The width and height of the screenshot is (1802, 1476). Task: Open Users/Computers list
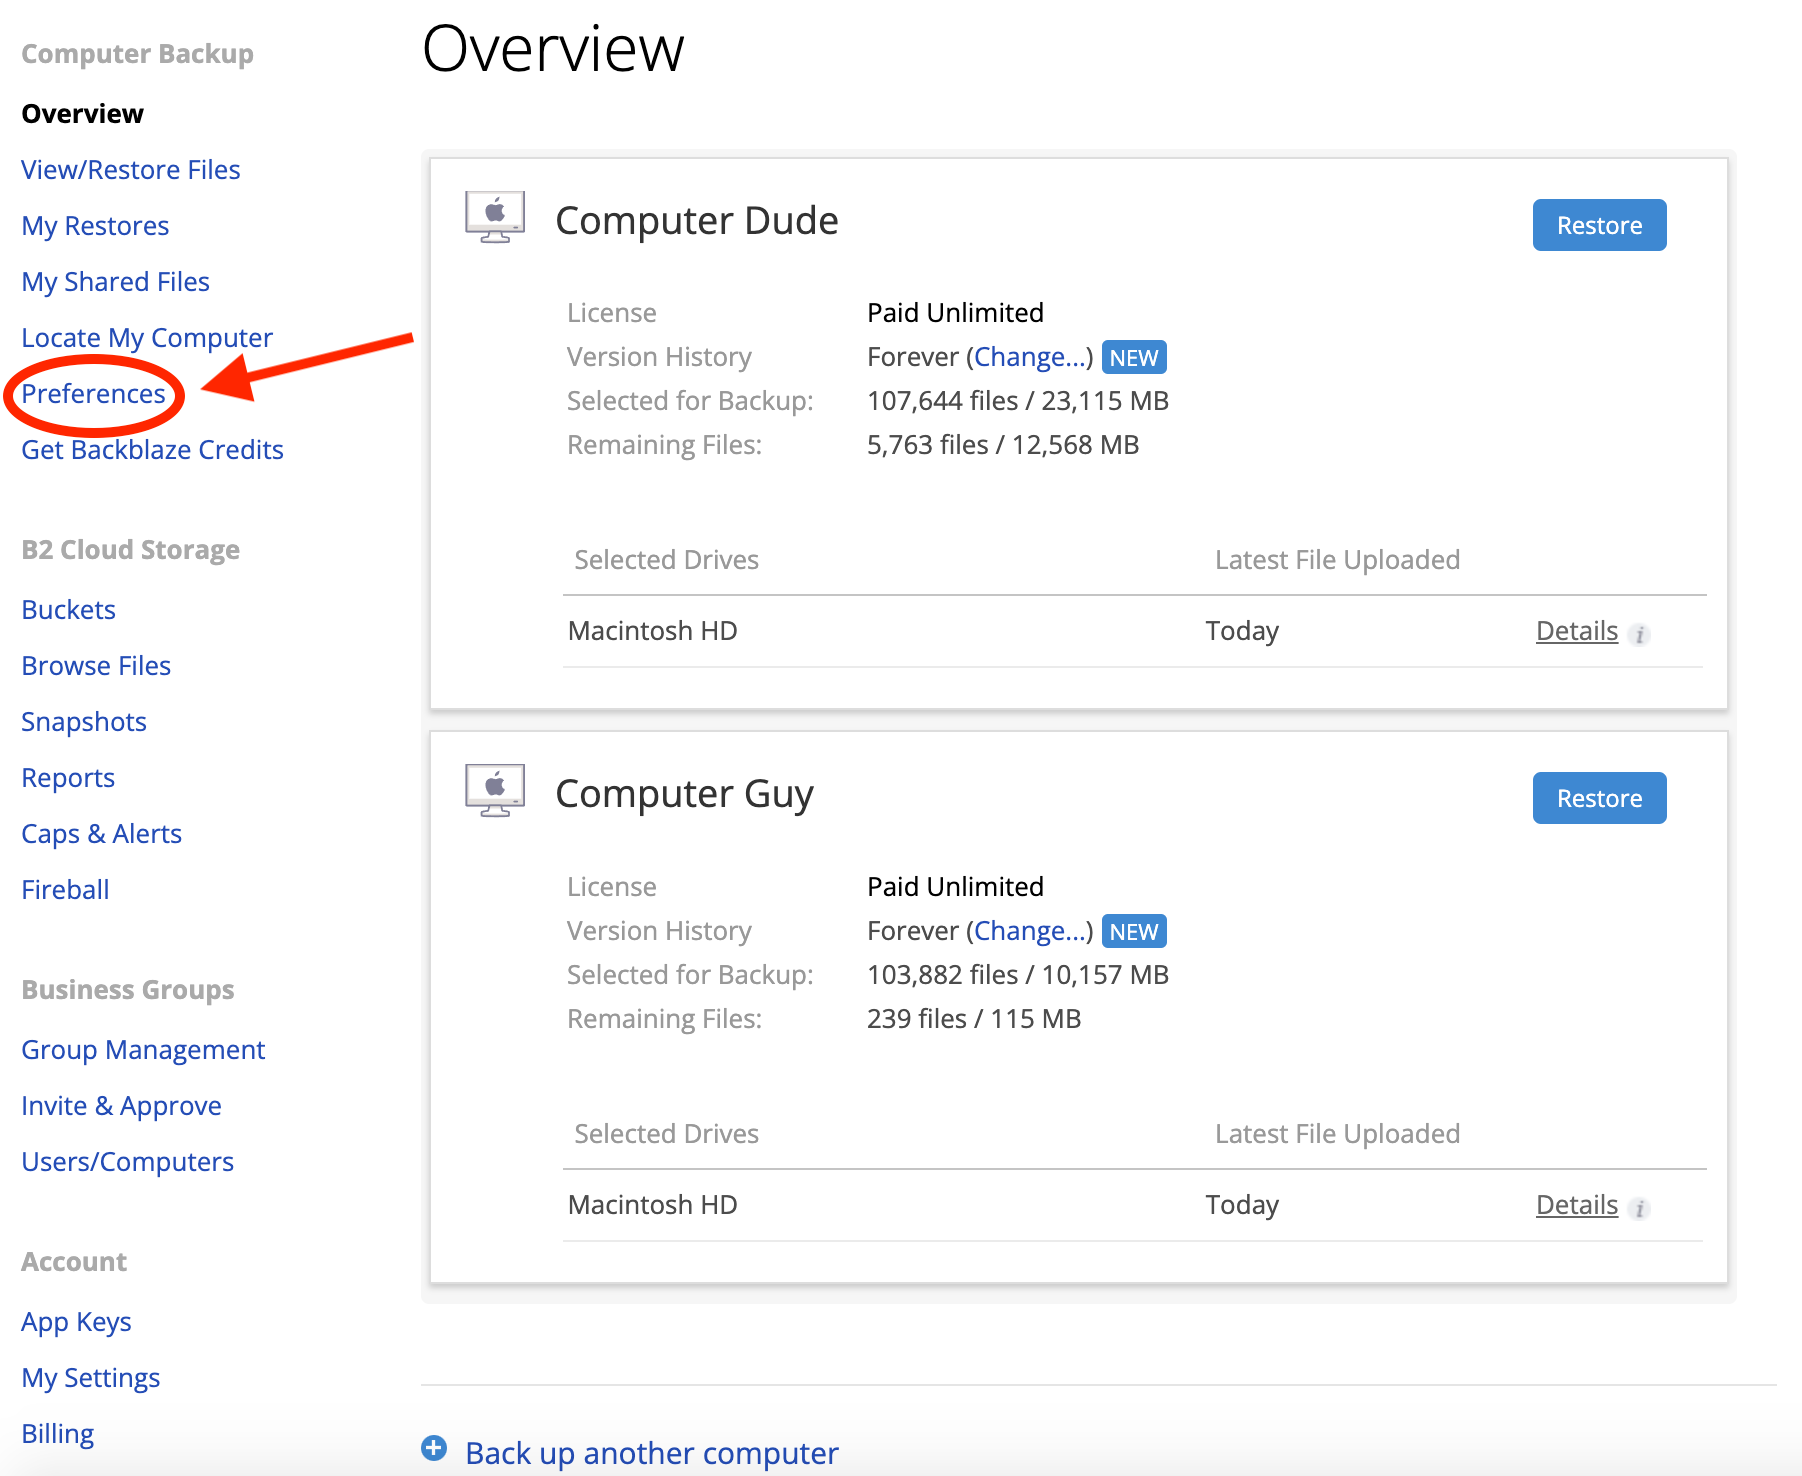pos(128,1162)
